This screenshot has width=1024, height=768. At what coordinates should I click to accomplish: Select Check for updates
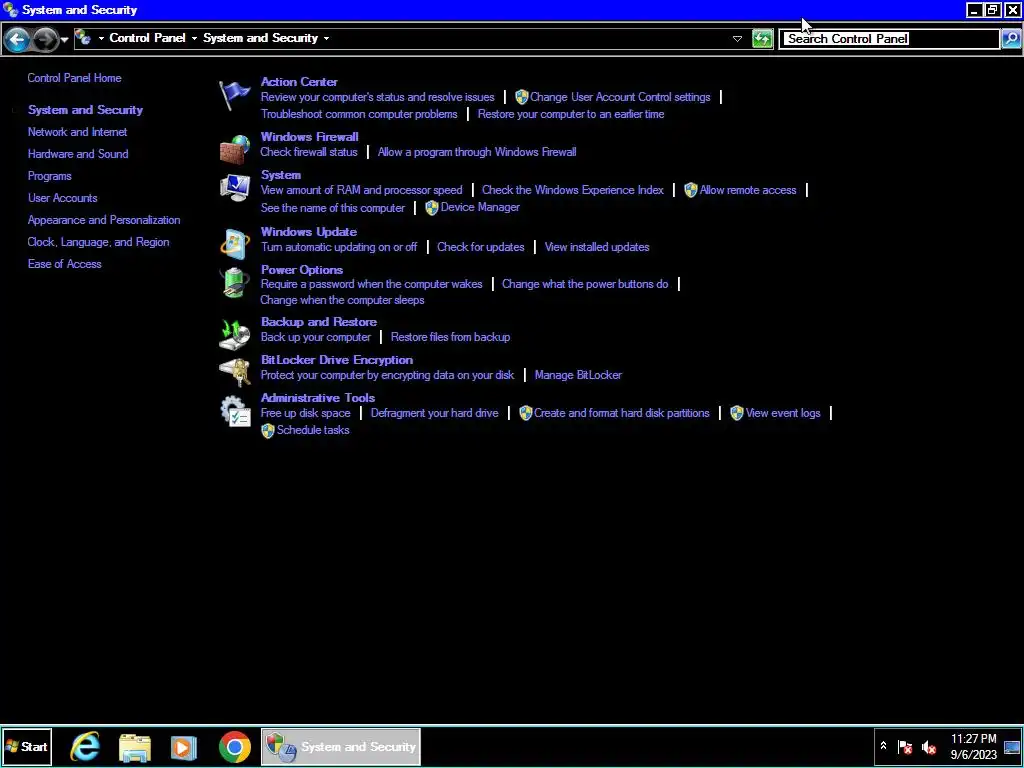[x=481, y=247]
